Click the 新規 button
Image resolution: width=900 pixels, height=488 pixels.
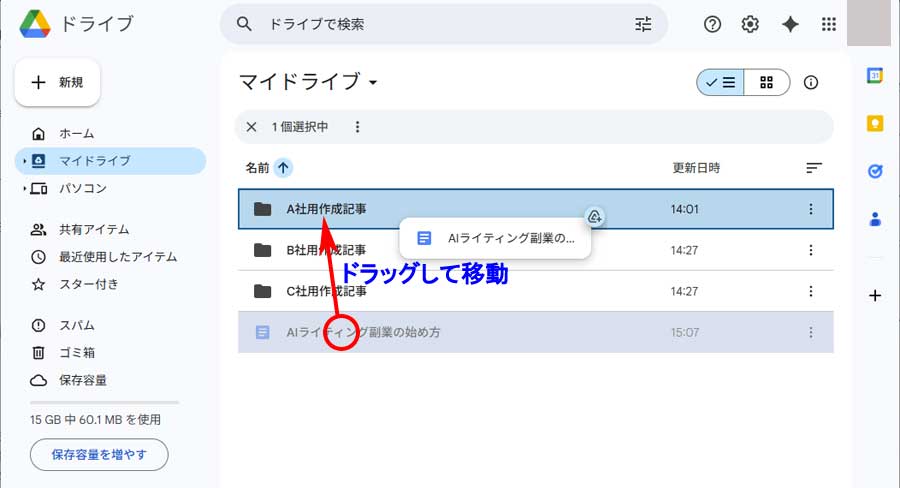[57, 82]
